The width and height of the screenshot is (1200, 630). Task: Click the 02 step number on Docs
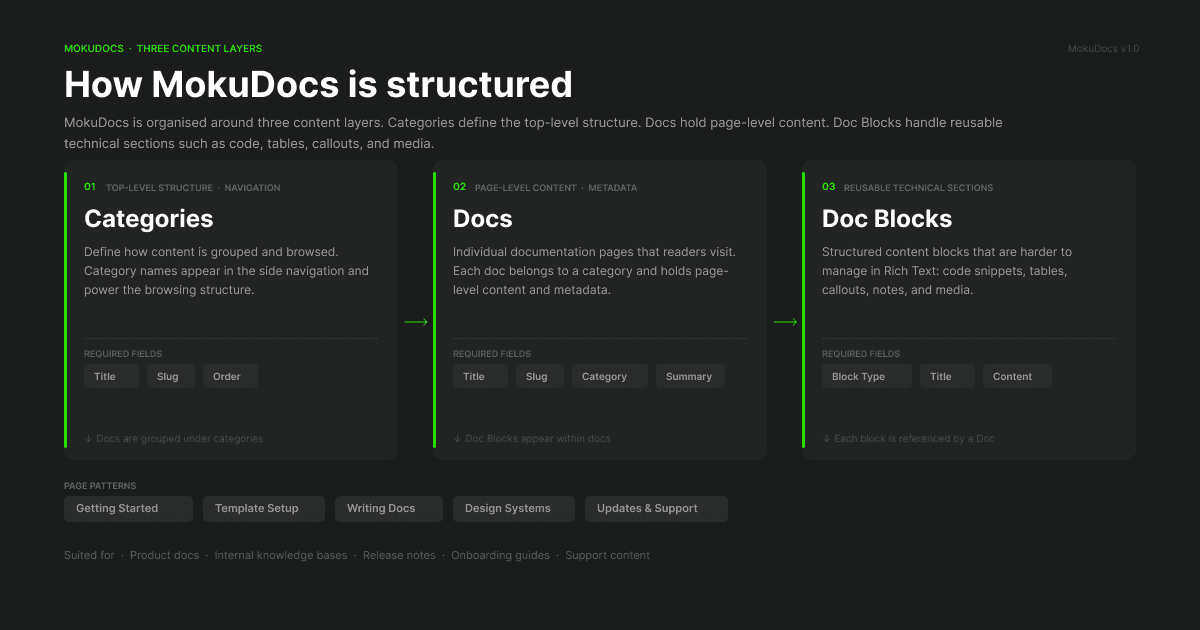(460, 187)
